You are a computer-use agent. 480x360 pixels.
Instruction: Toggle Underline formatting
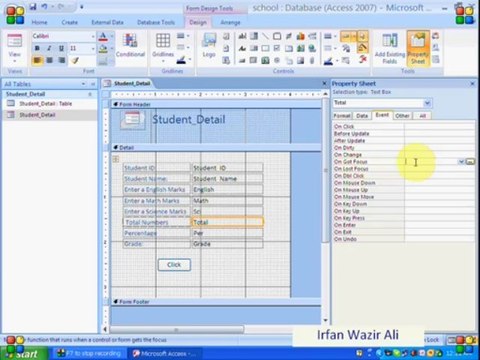click(x=62, y=48)
